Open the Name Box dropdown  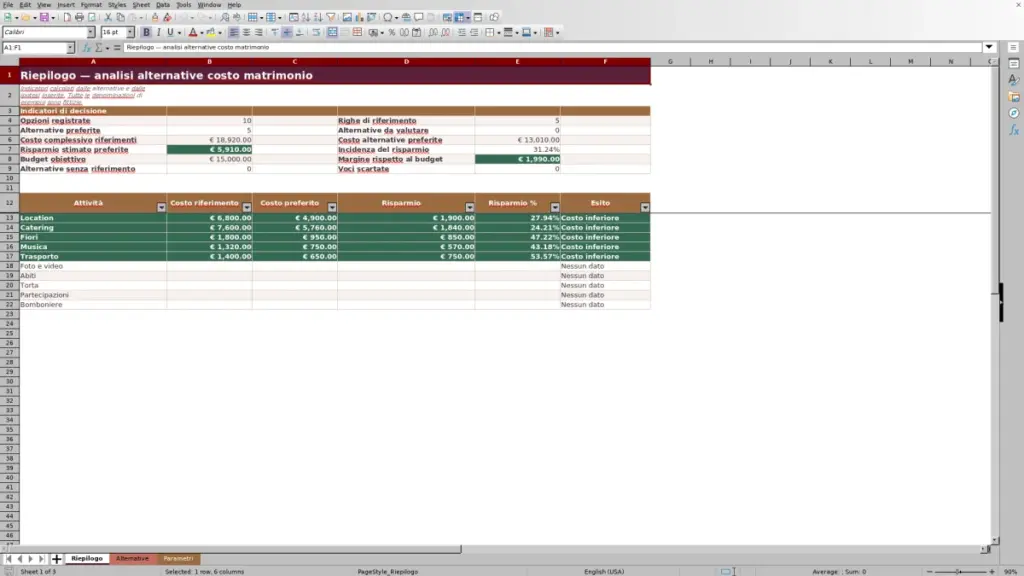[71, 48]
